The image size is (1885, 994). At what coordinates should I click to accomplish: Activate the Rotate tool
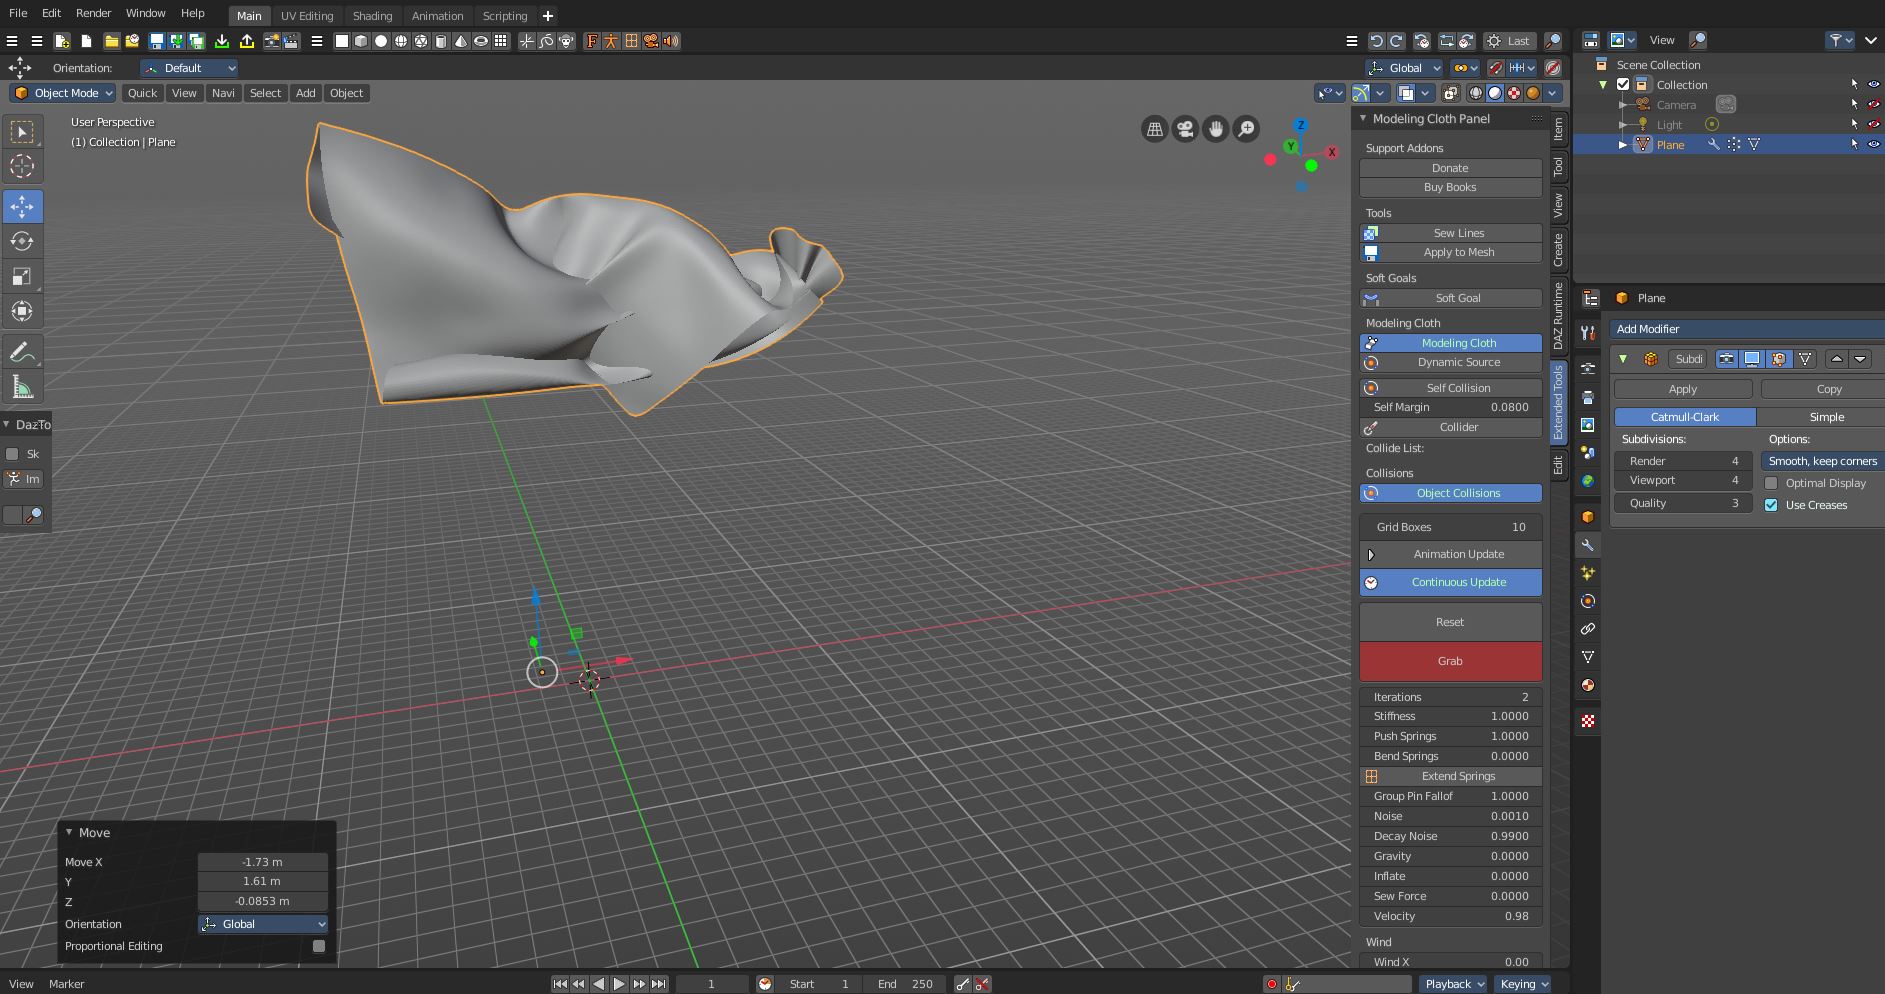pyautogui.click(x=22, y=241)
